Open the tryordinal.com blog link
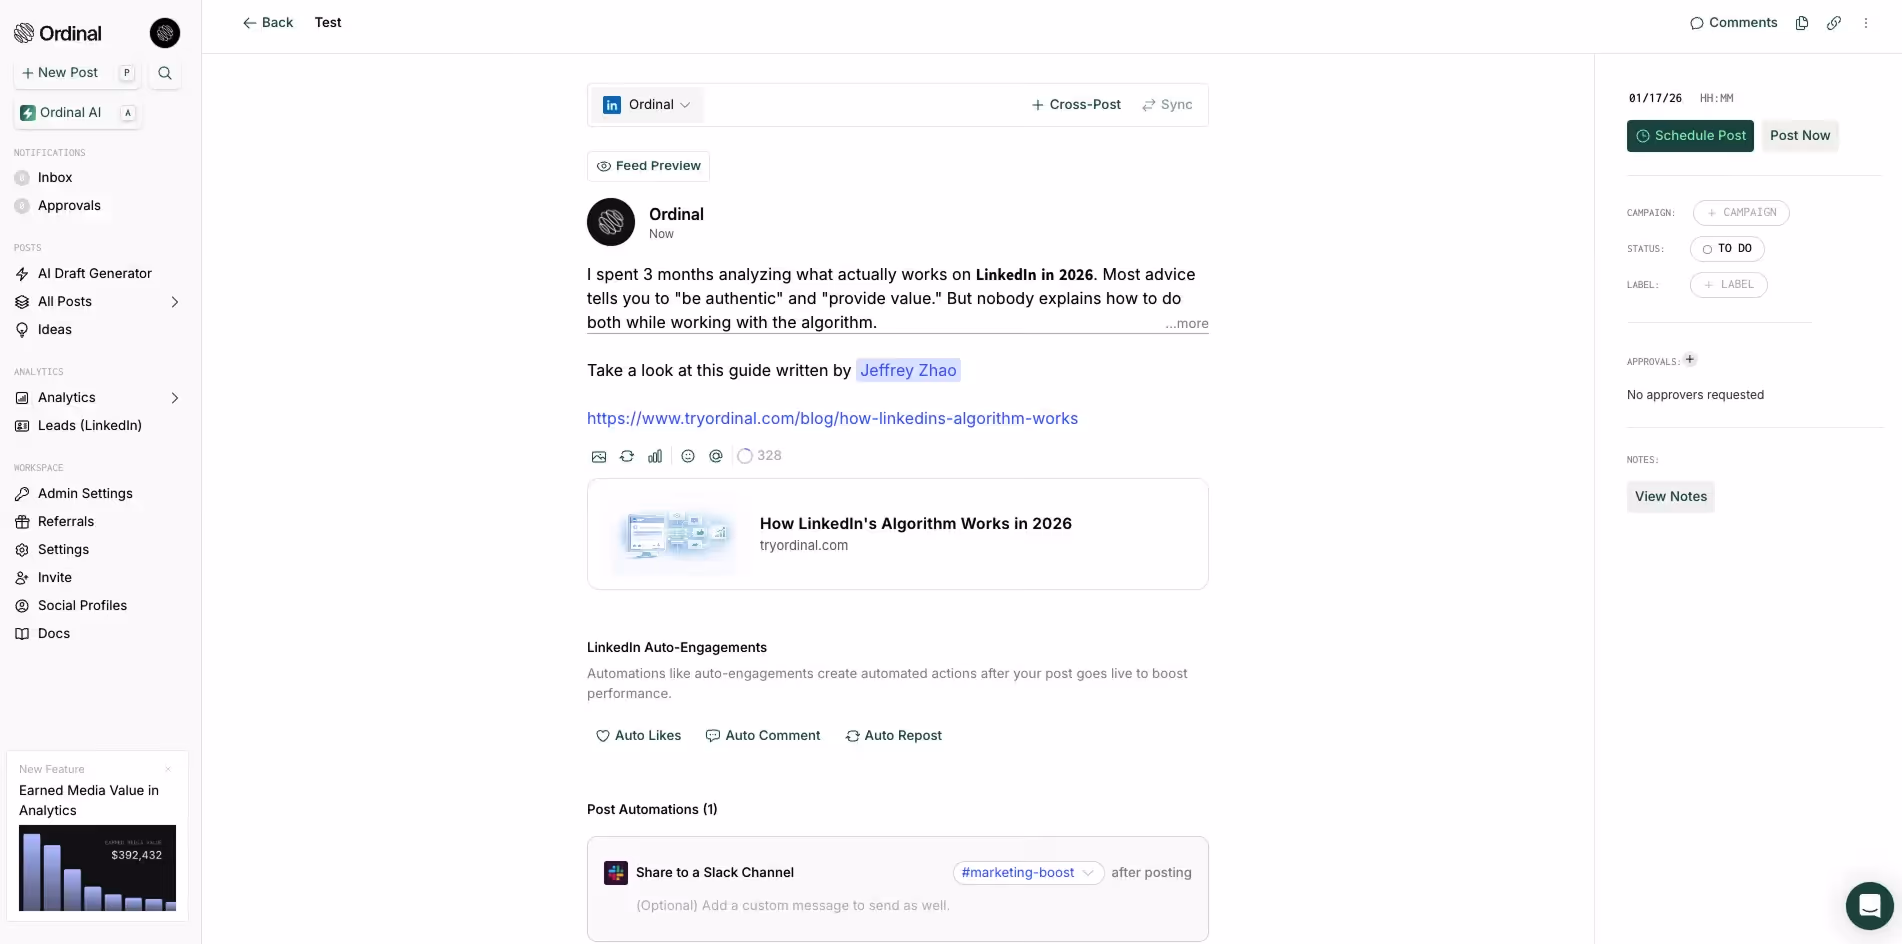1902x944 pixels. pyautogui.click(x=832, y=419)
